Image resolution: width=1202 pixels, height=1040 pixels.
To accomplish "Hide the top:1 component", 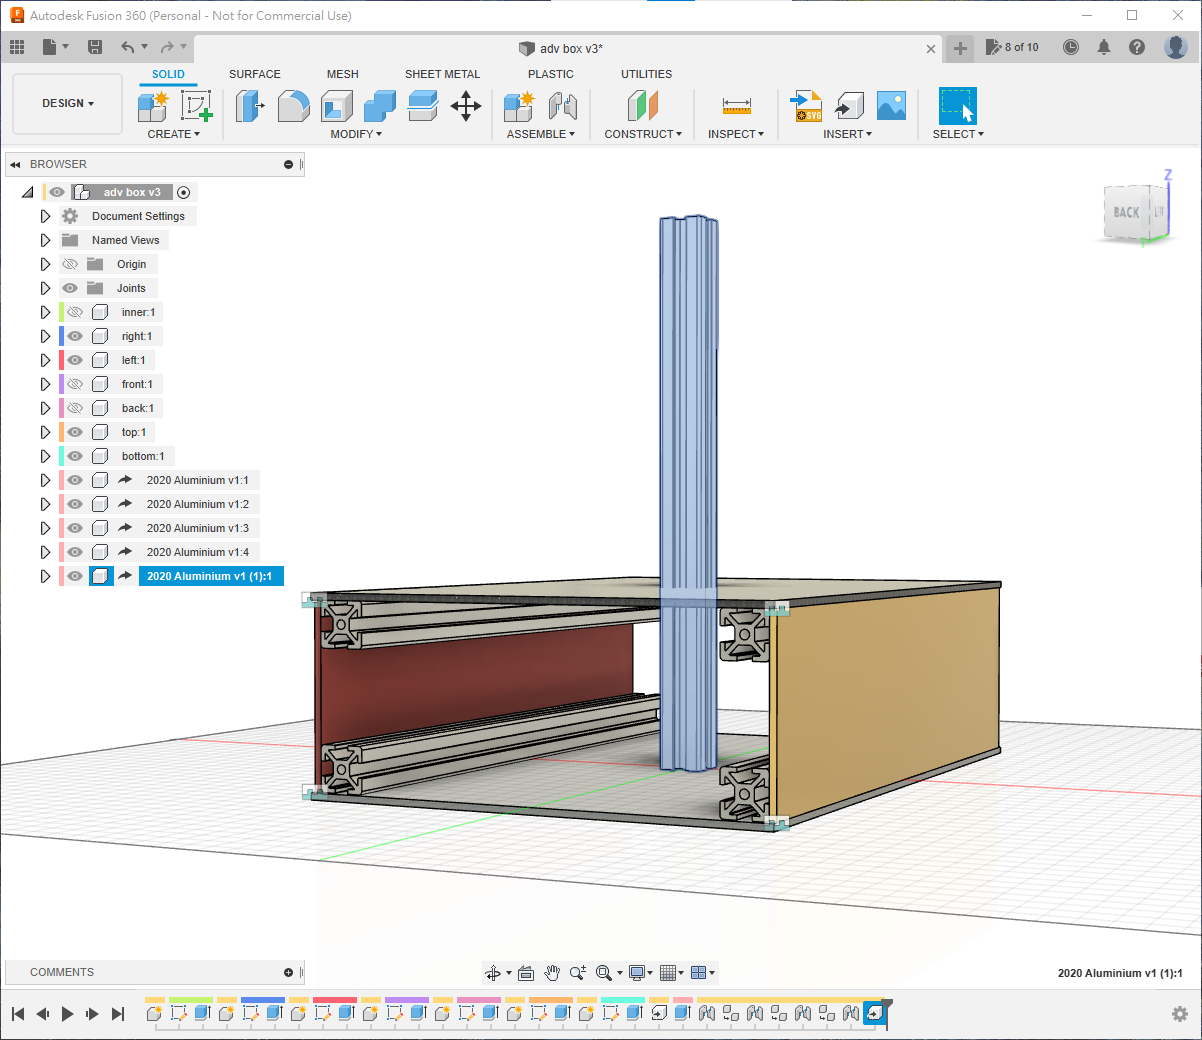I will point(75,432).
